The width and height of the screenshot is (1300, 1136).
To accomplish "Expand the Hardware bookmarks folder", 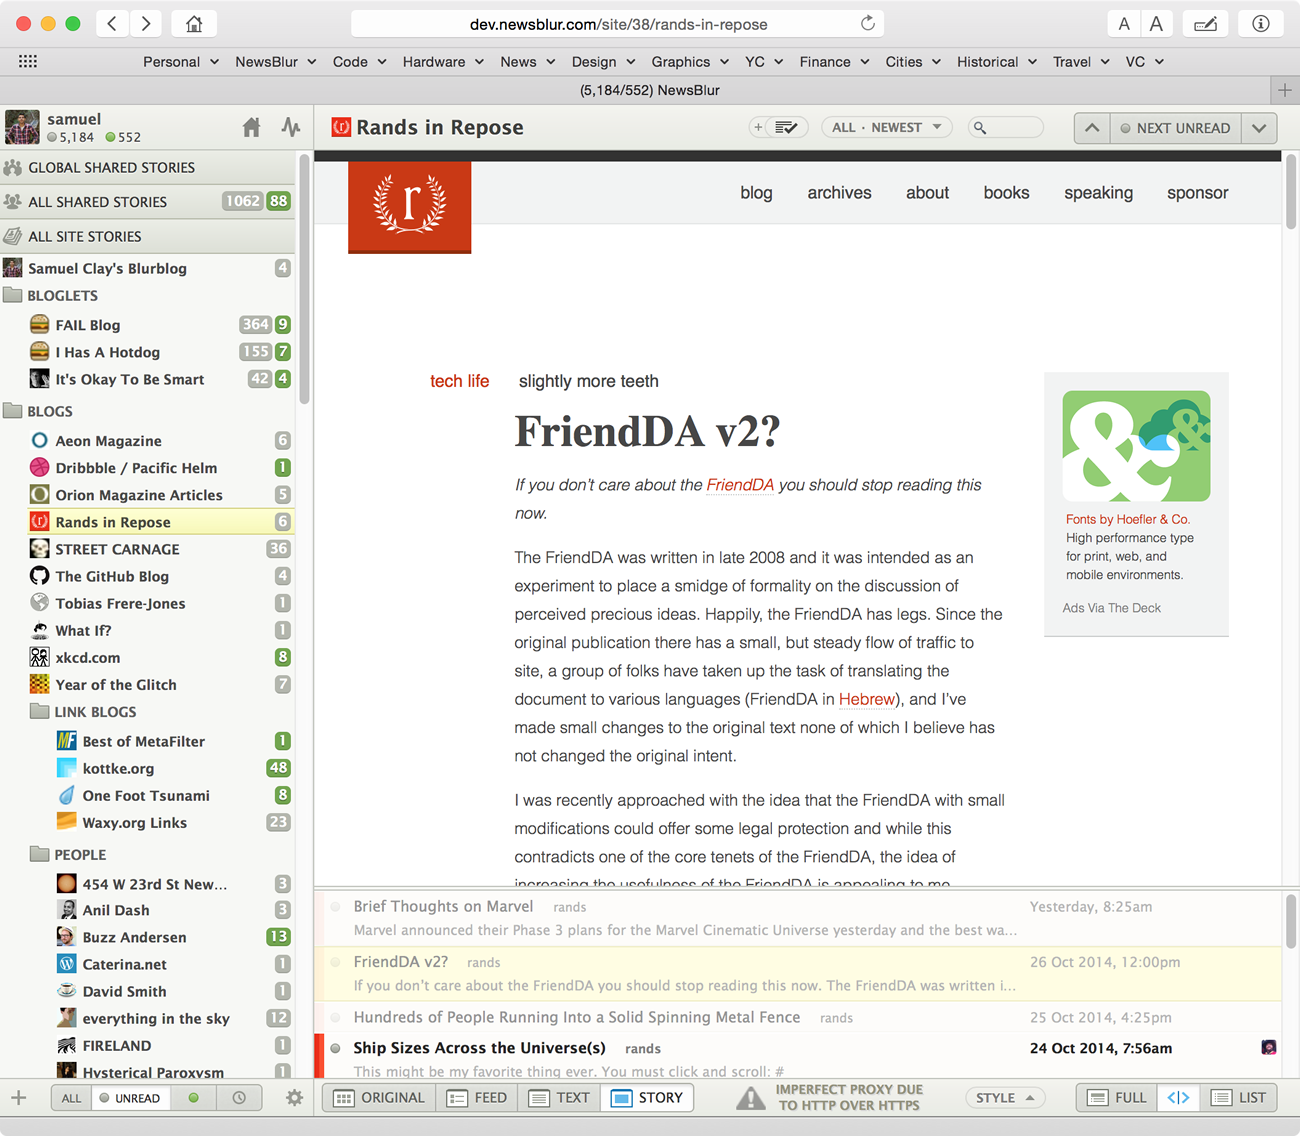I will pyautogui.click(x=443, y=62).
